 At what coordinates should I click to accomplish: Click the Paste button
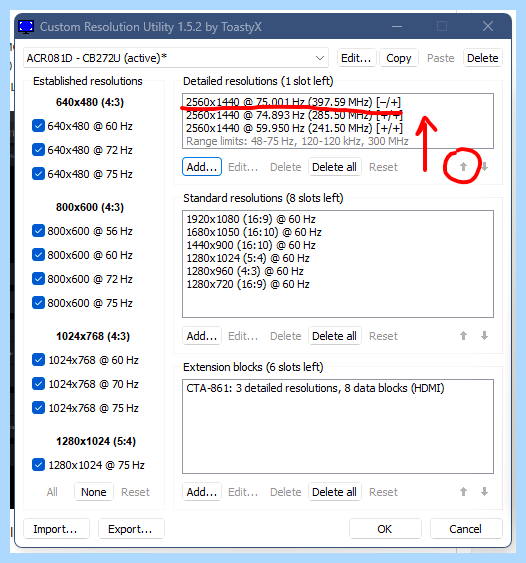coord(441,58)
